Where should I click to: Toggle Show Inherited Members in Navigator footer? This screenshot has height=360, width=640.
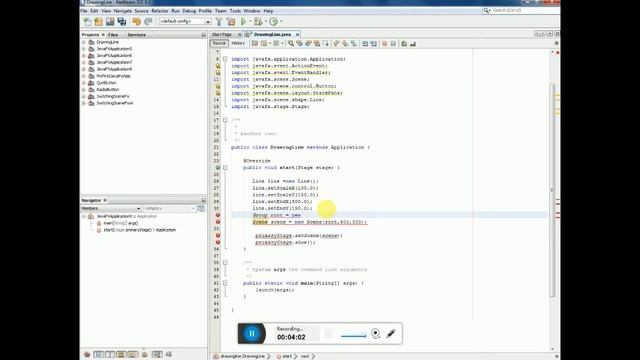pyautogui.click(x=87, y=354)
